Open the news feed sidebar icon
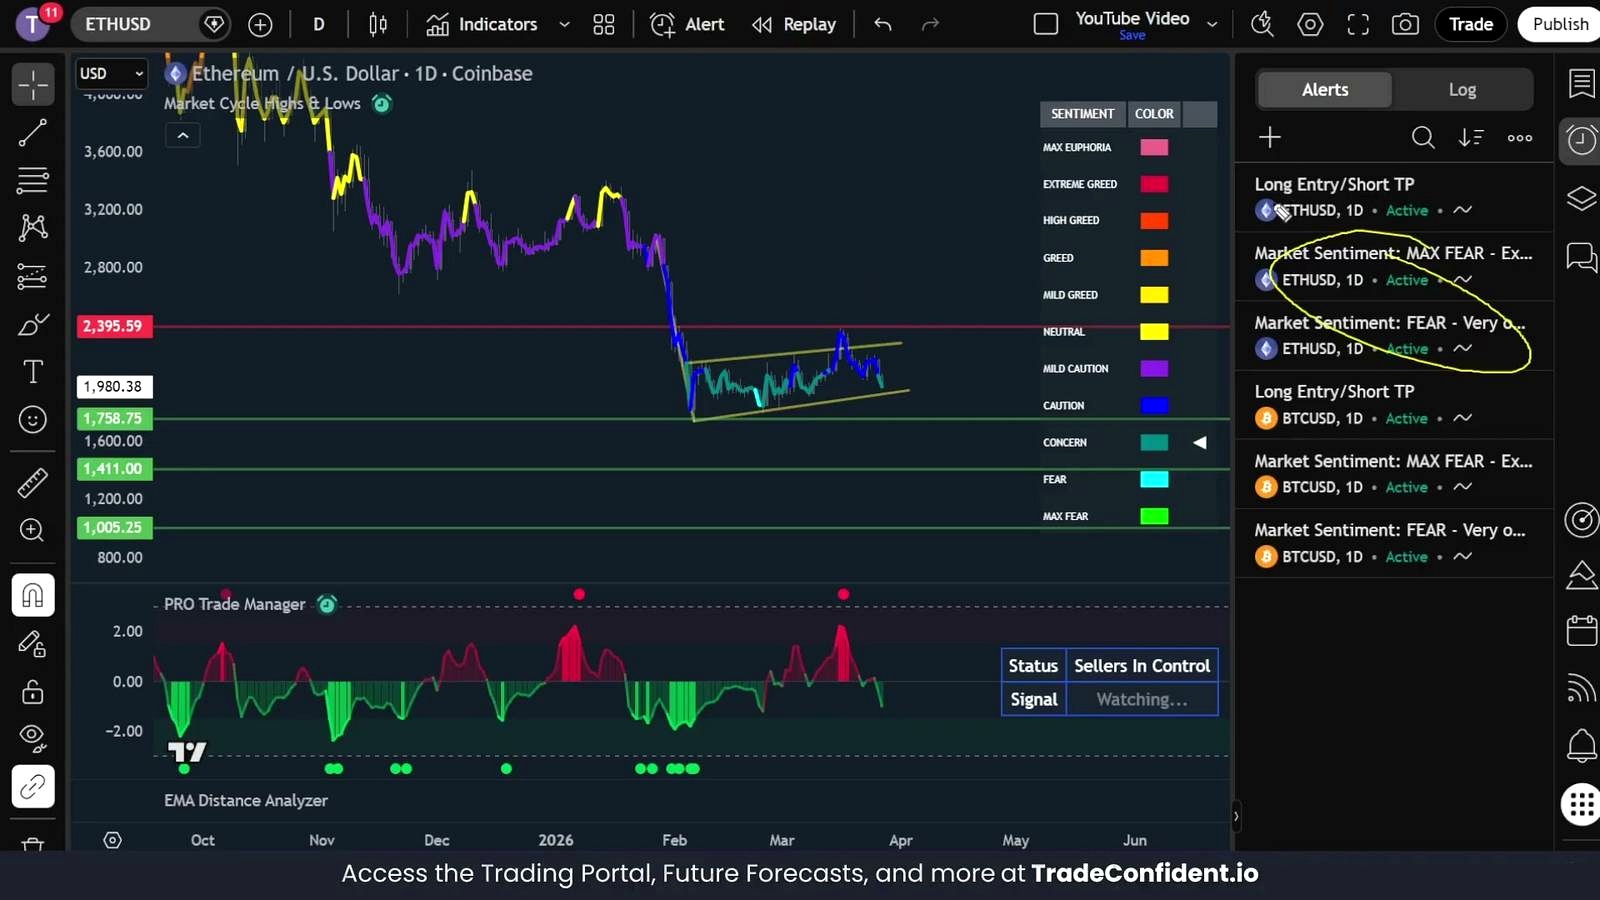This screenshot has width=1600, height=900. 1581,688
